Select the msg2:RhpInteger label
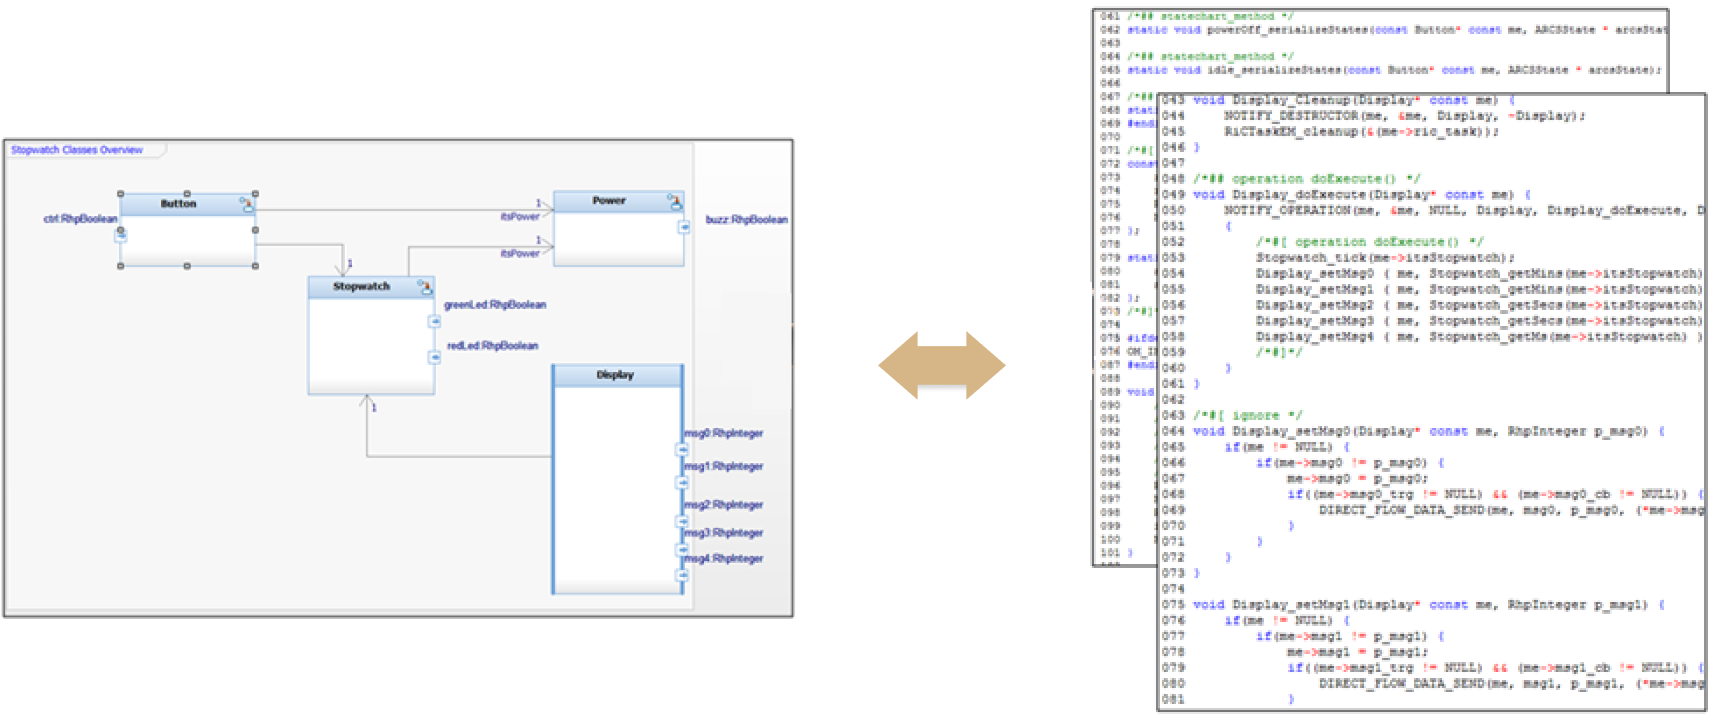 724,505
